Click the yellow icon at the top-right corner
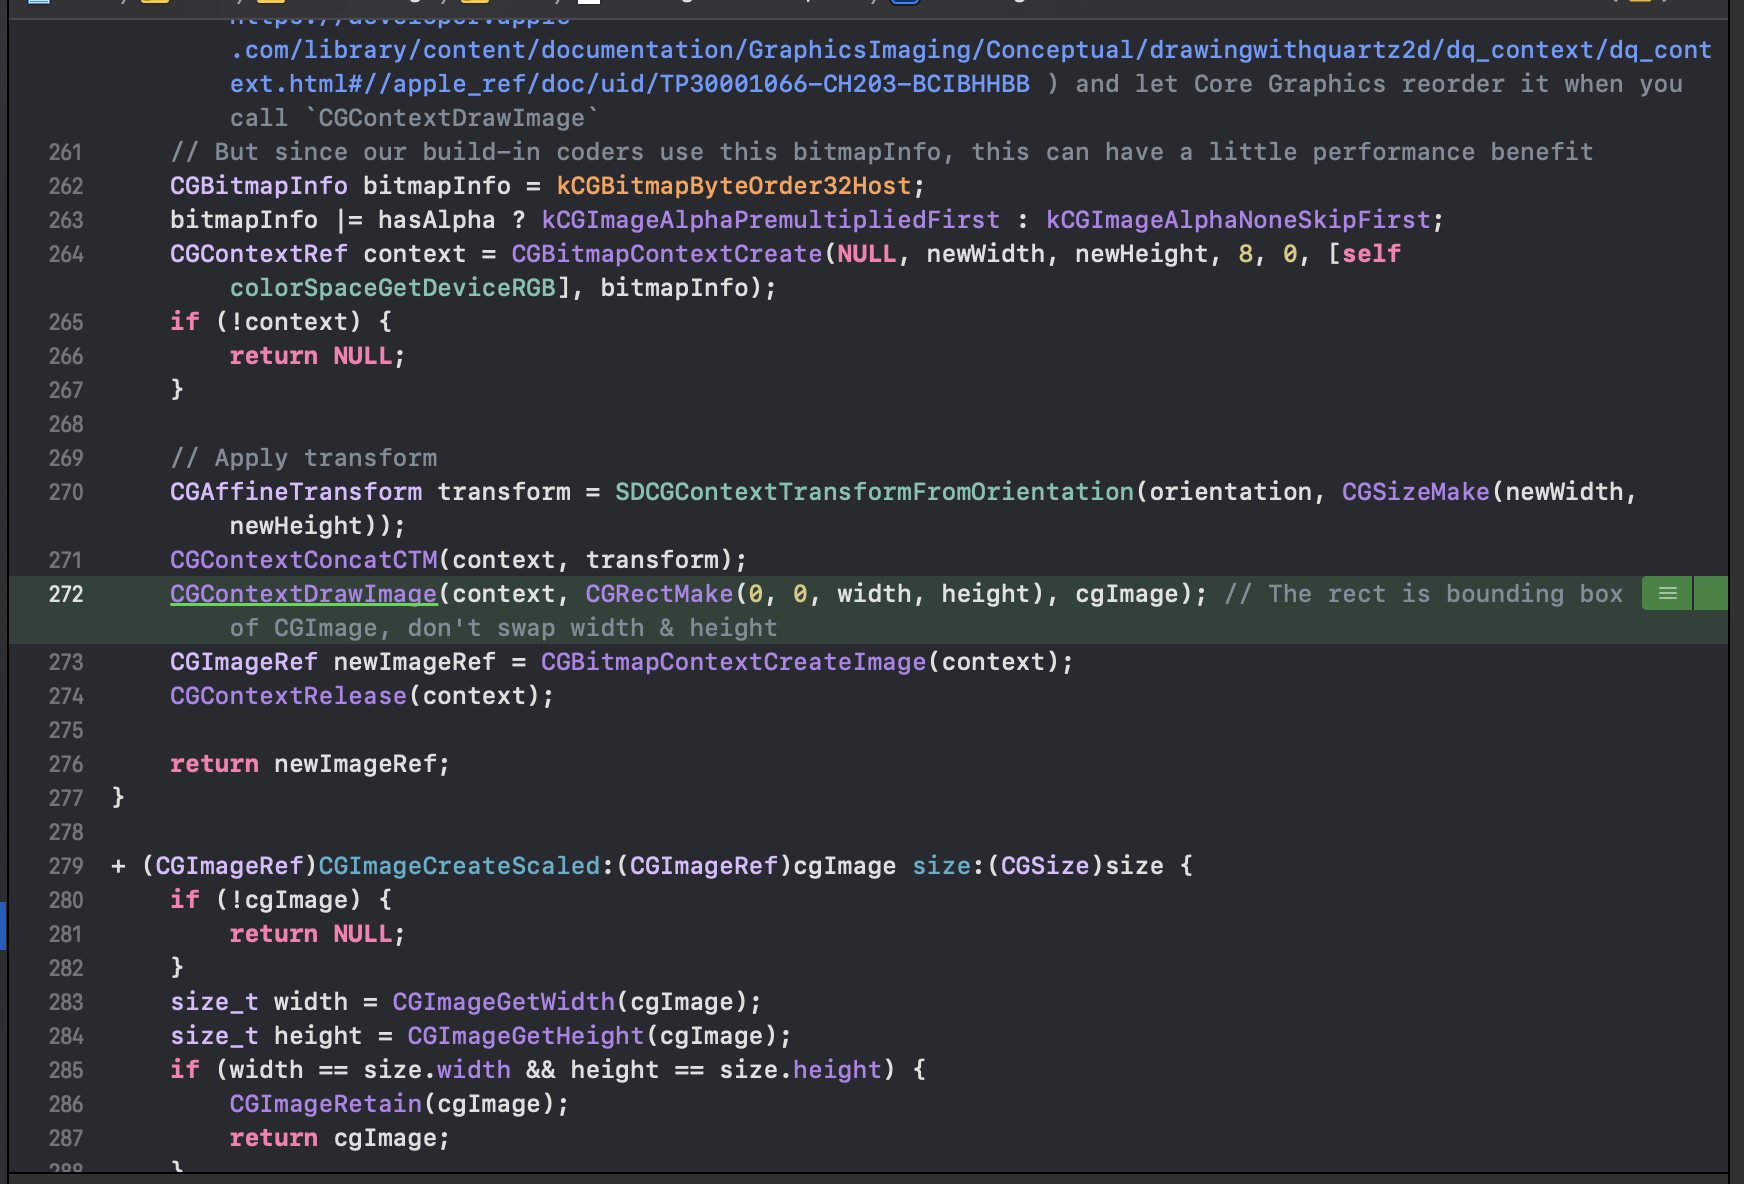Screen dimensions: 1744x1184 1640,4
